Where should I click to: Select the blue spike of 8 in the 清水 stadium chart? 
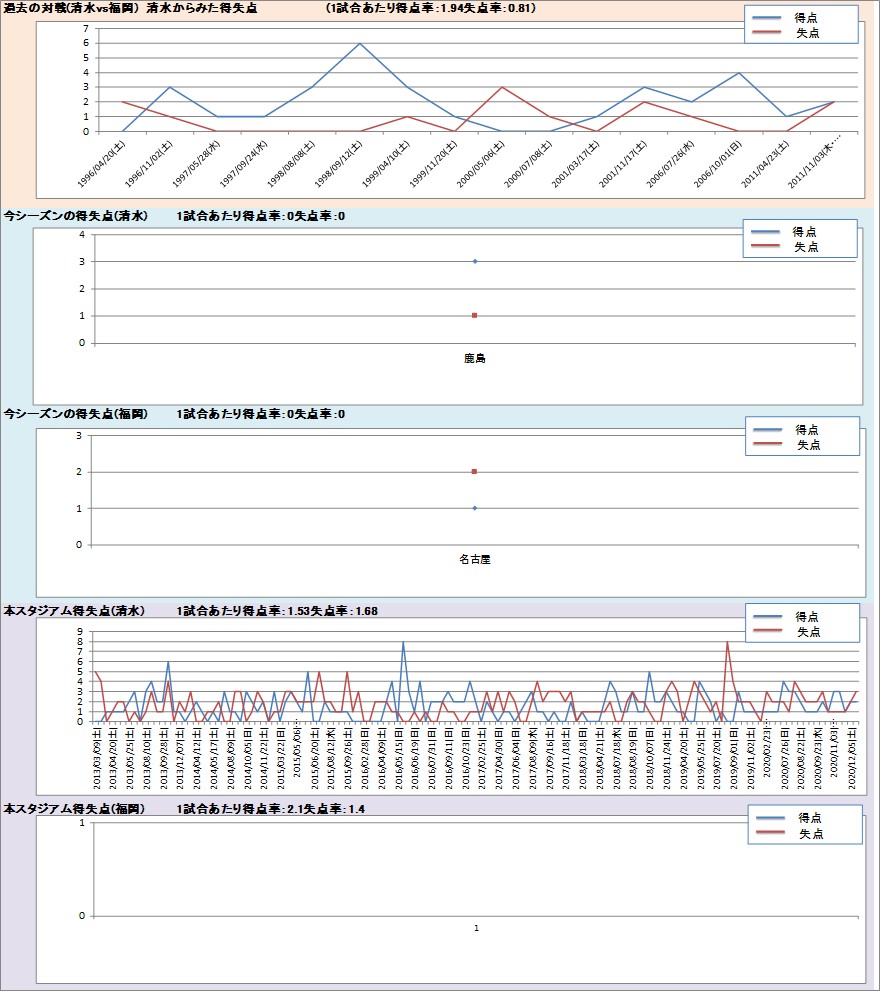[x=403, y=642]
